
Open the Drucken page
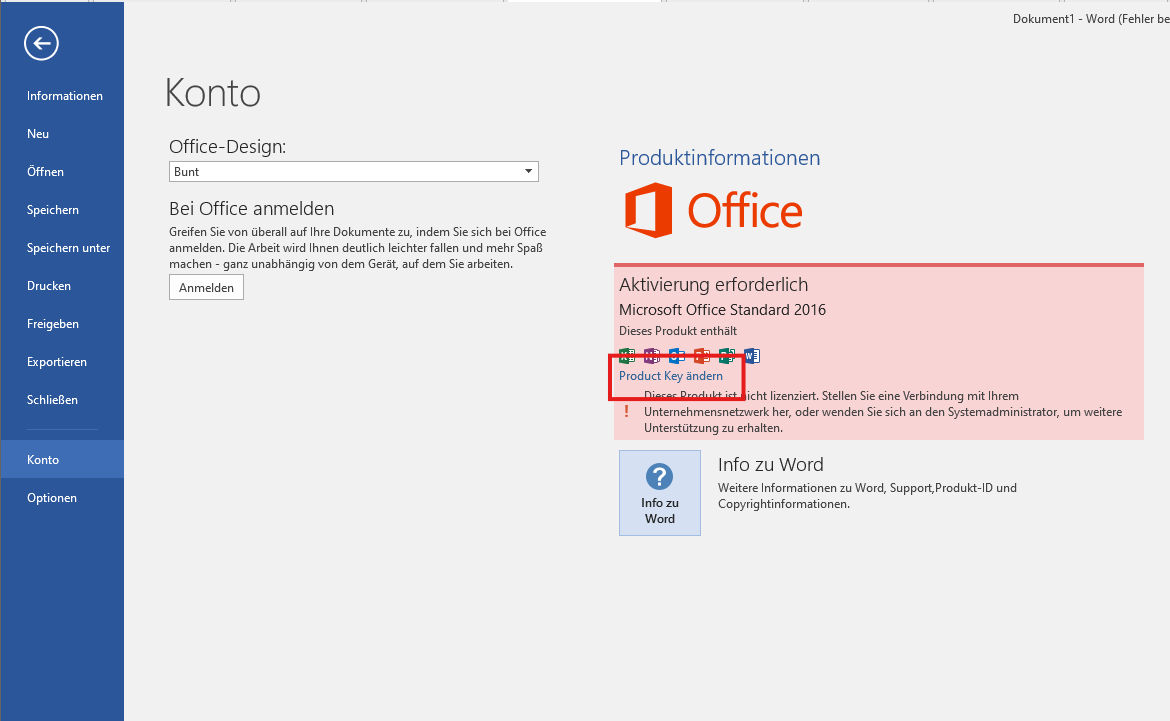(49, 286)
